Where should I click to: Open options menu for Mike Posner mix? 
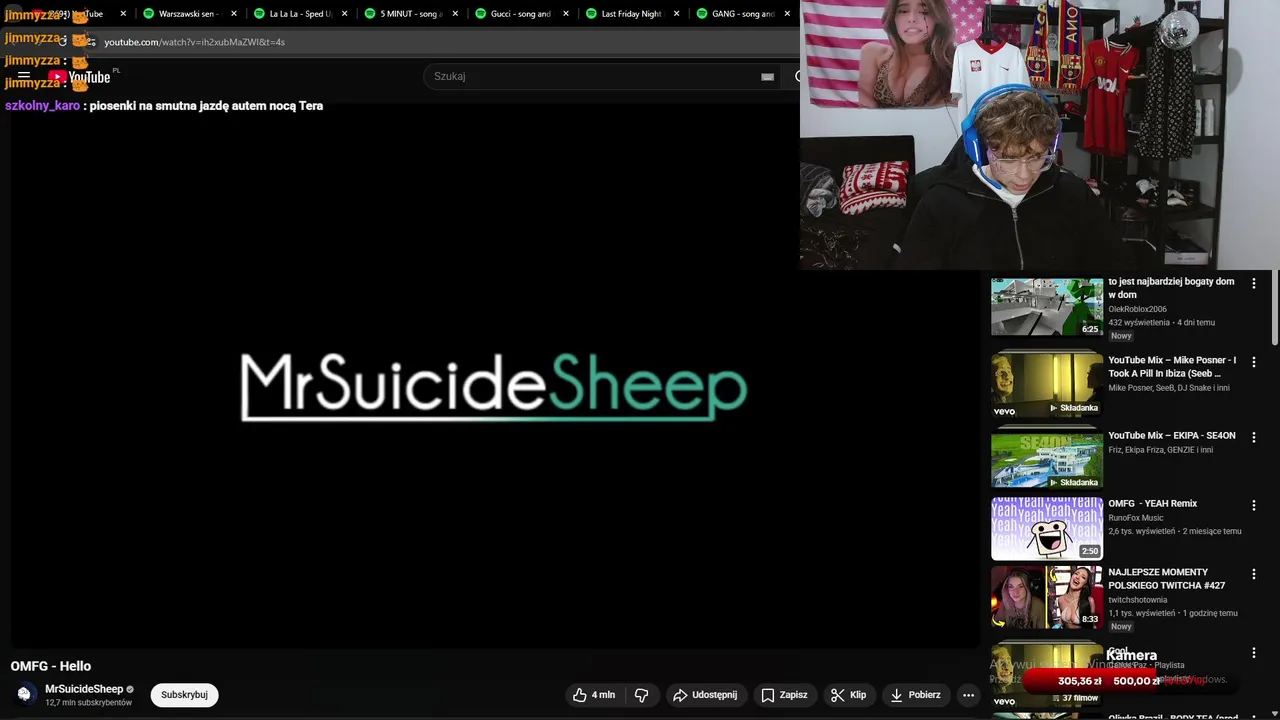(x=1254, y=362)
